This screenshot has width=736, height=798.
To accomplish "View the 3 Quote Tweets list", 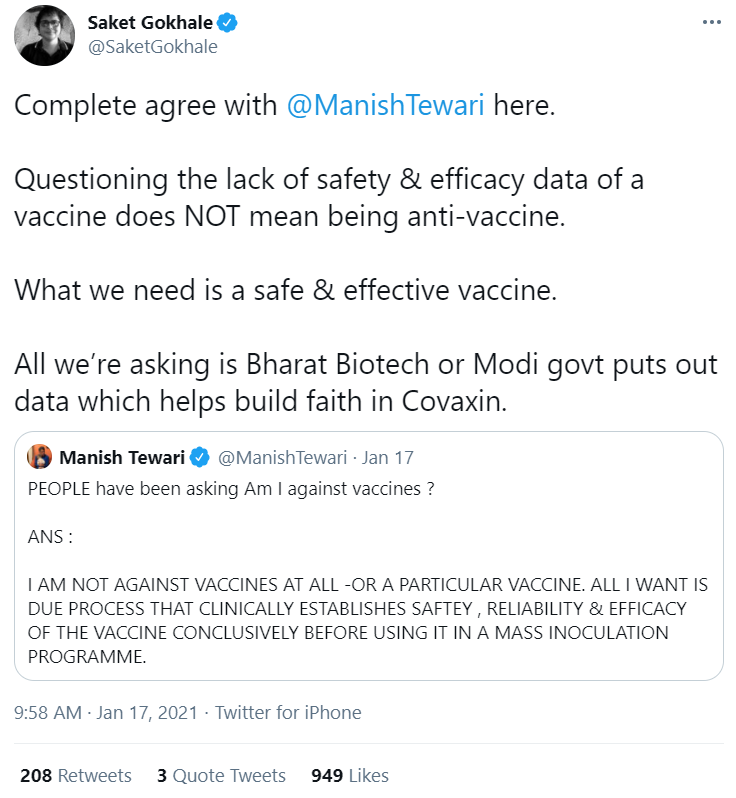I will (221, 775).
